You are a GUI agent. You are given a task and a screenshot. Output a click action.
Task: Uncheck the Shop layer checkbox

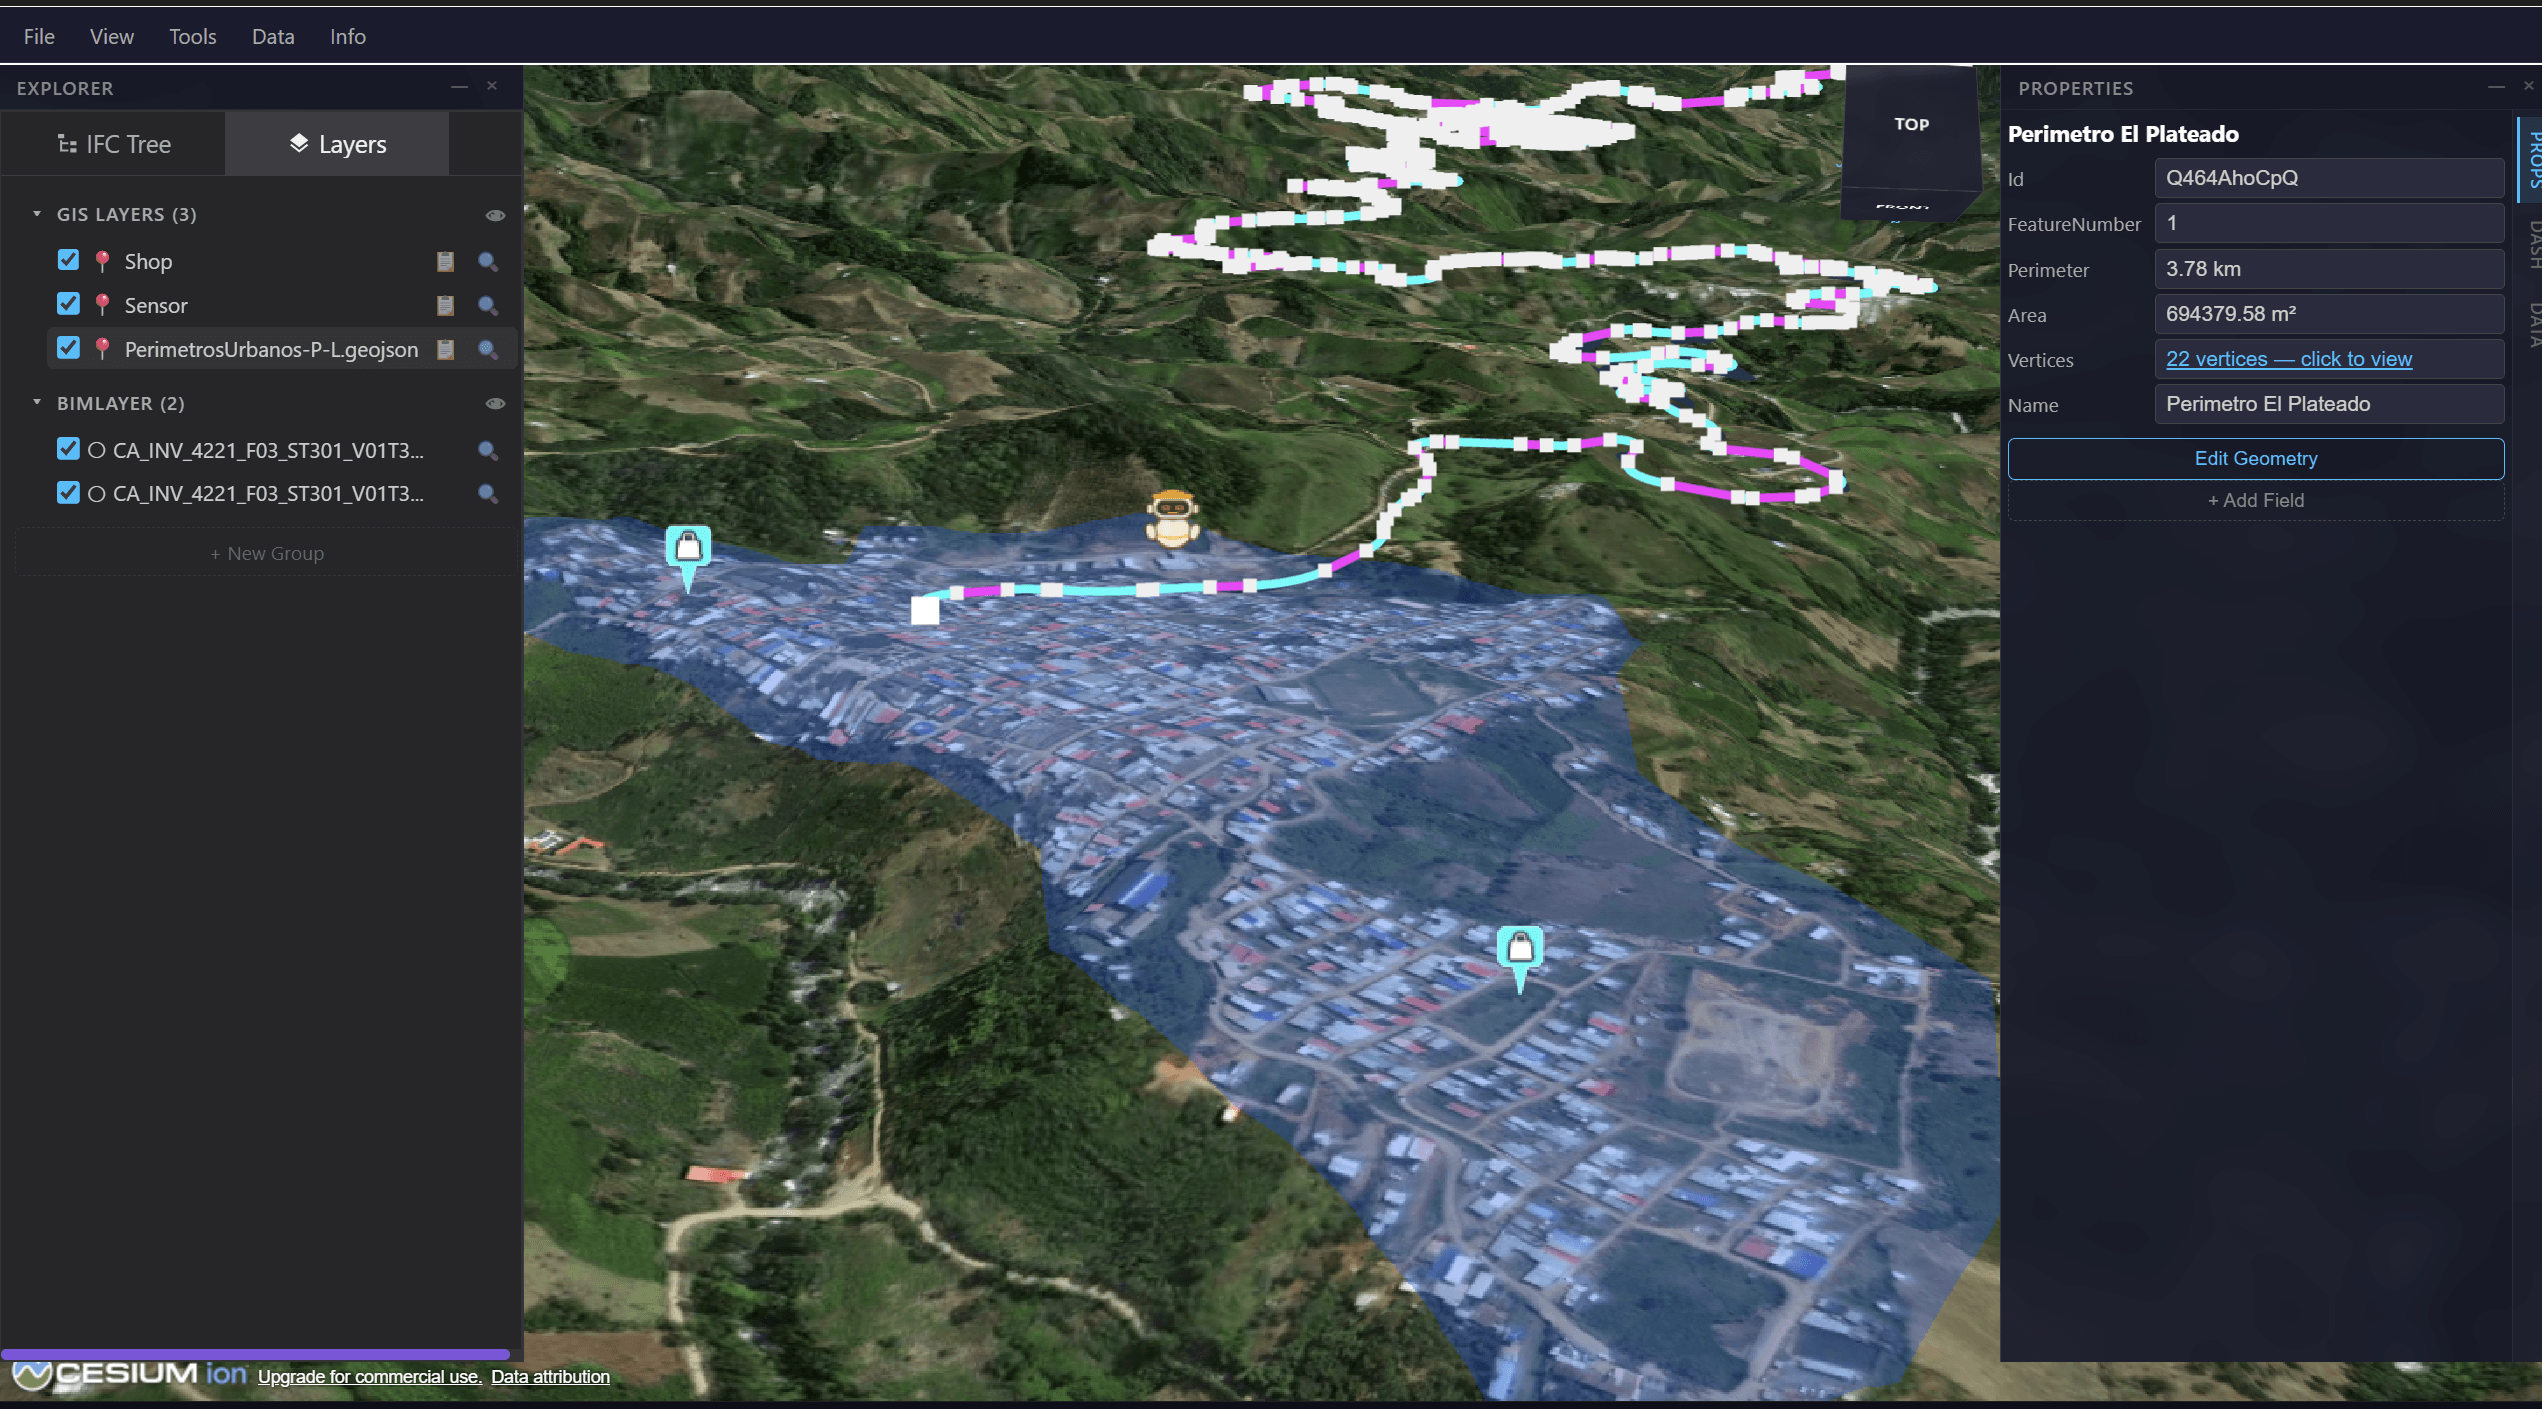(x=68, y=260)
